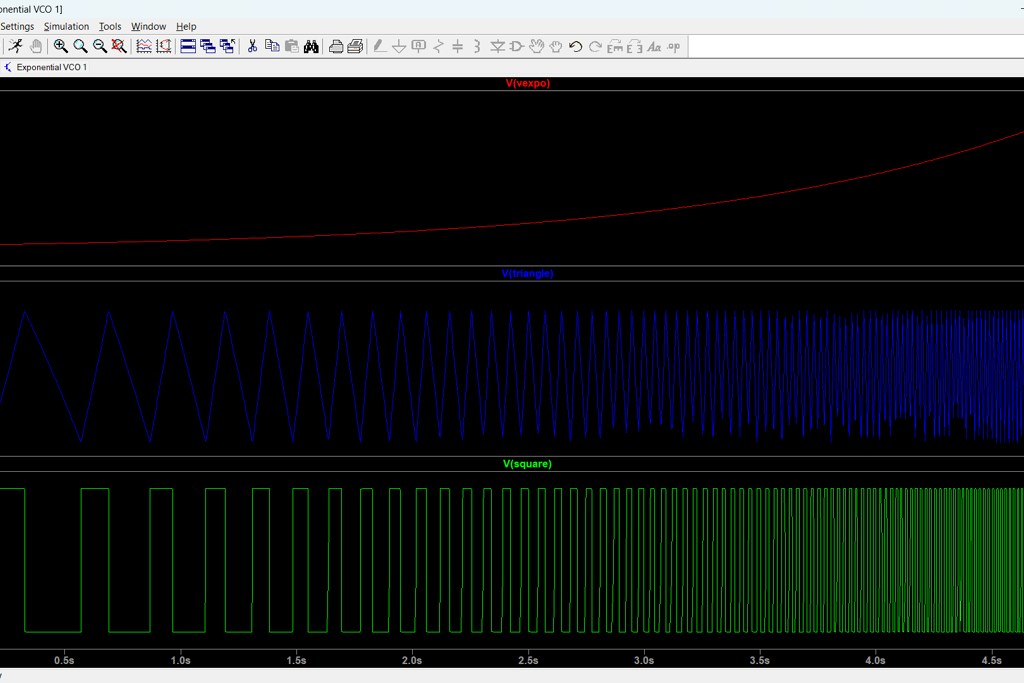Select the Place Resistor tool

pos(438,46)
